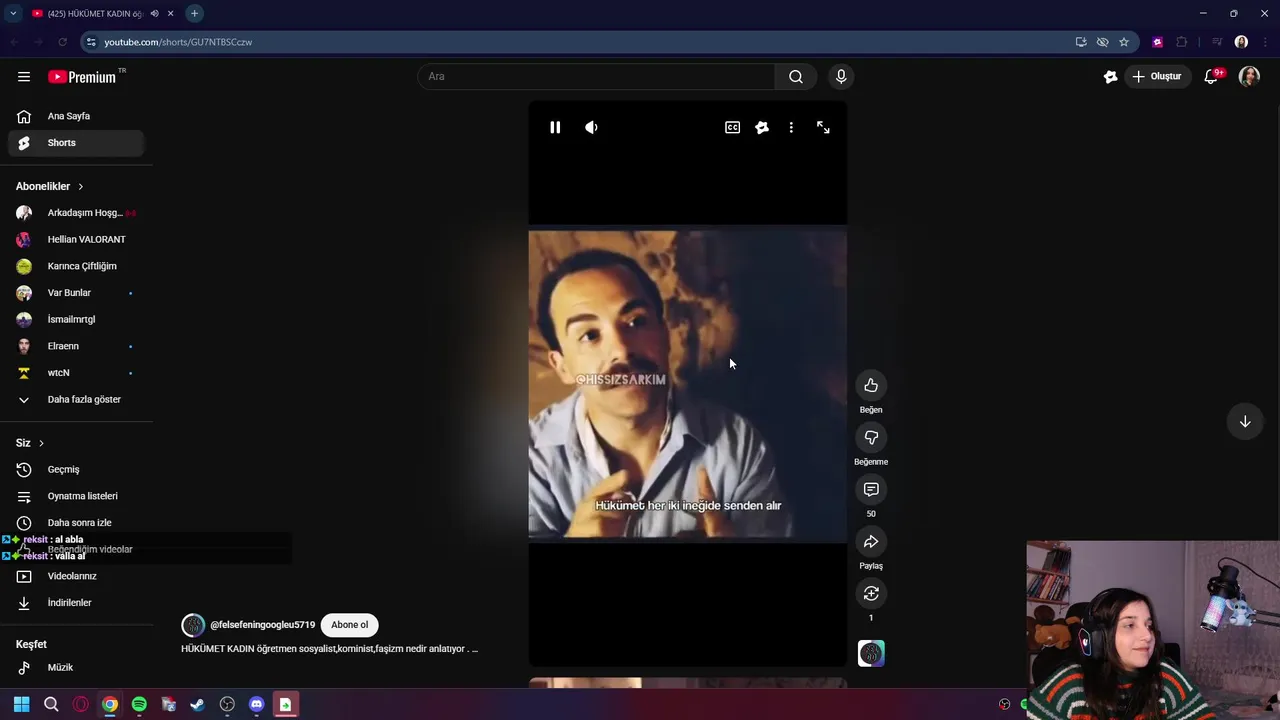
Task: Expand the Abonelikler section
Action: tap(50, 186)
